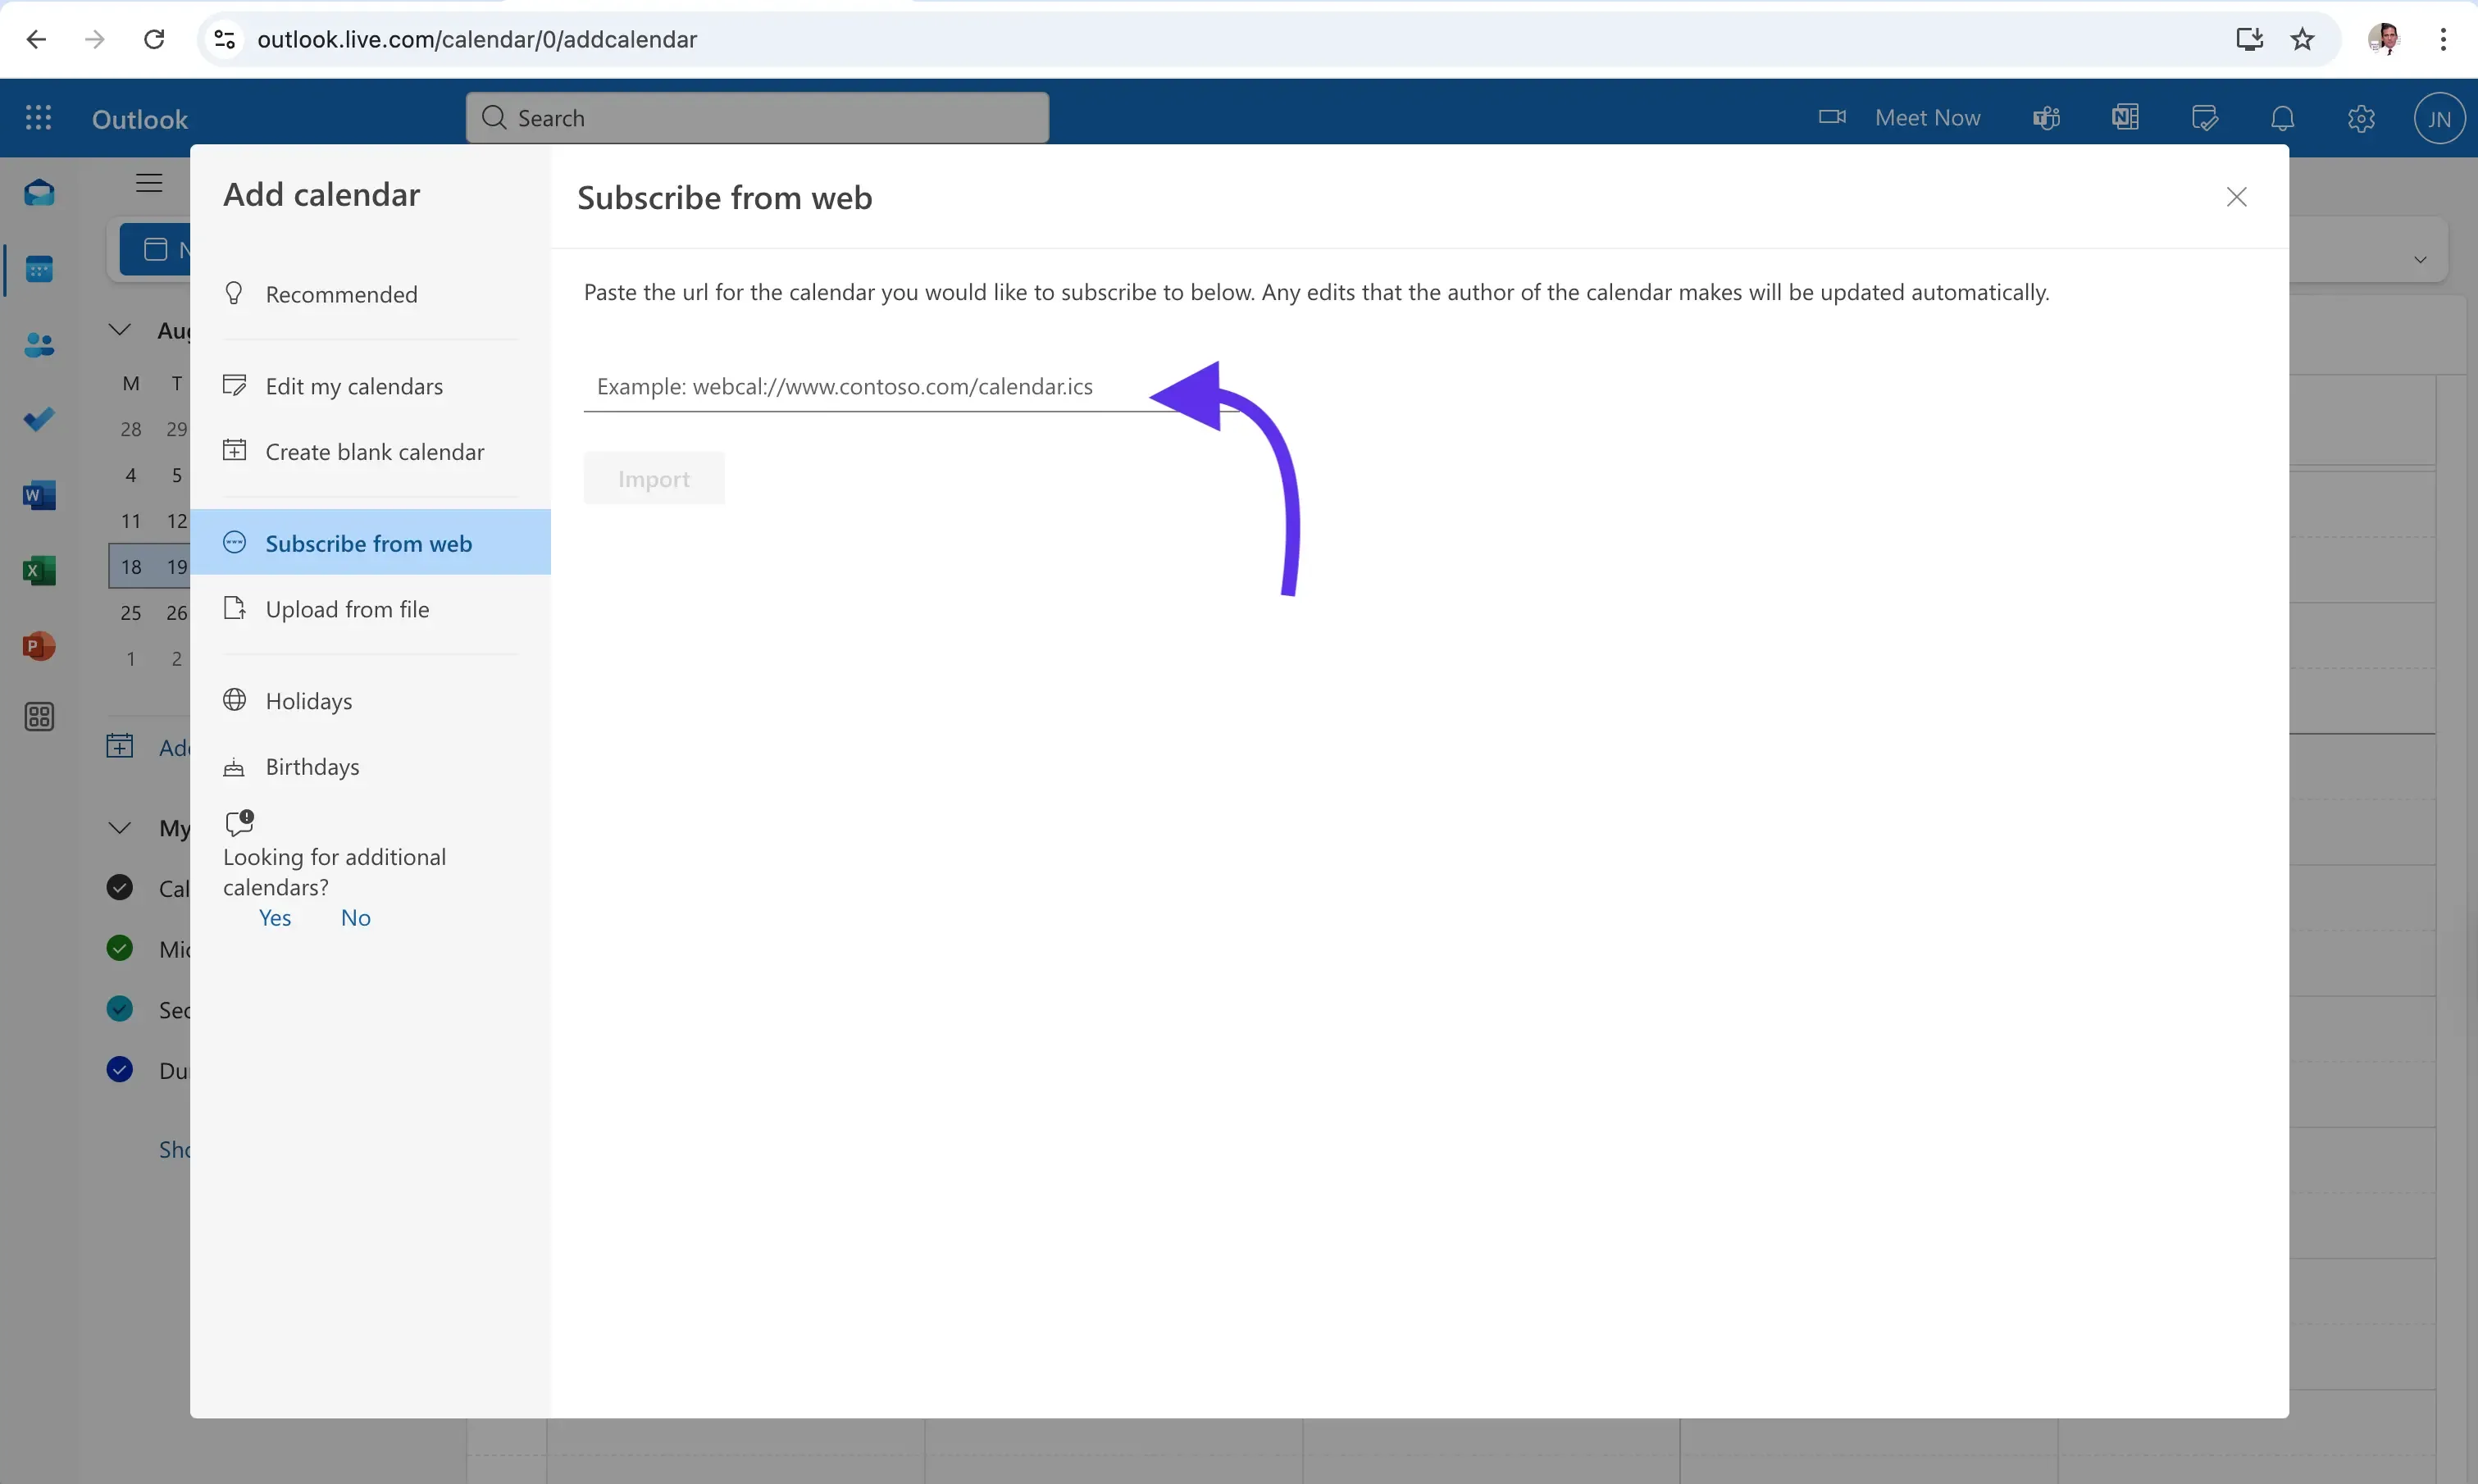The height and width of the screenshot is (1484, 2478).
Task: Click the Import button
Action: click(653, 478)
